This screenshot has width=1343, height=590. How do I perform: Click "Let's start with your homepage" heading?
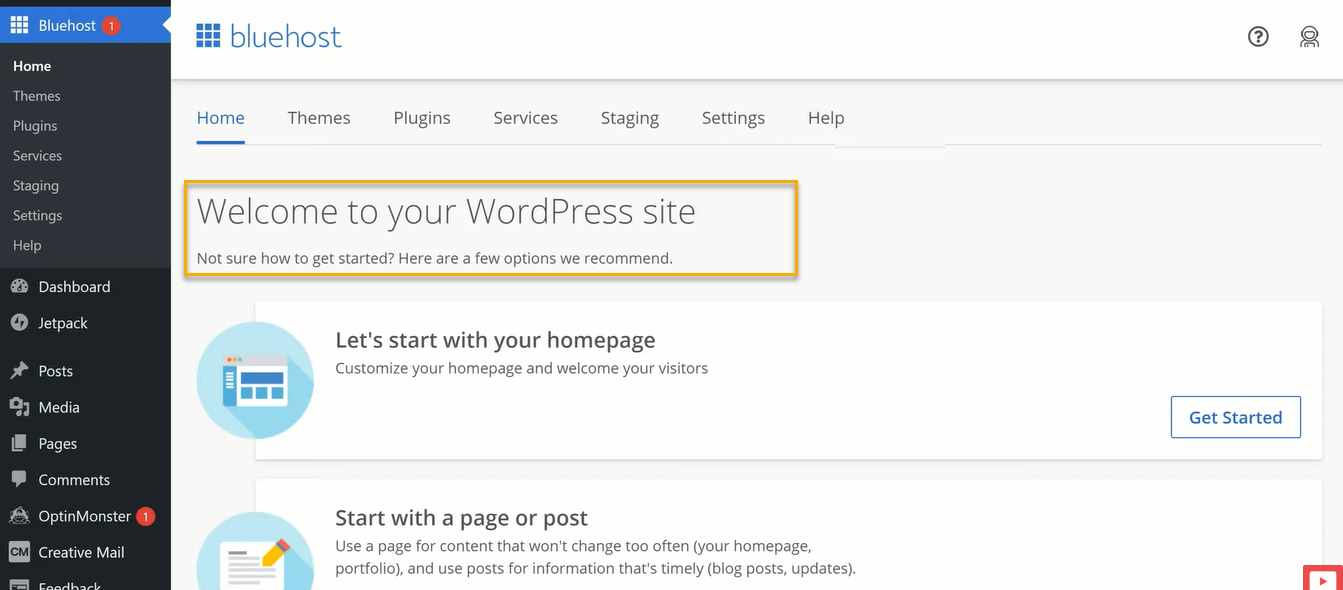pyautogui.click(x=495, y=340)
